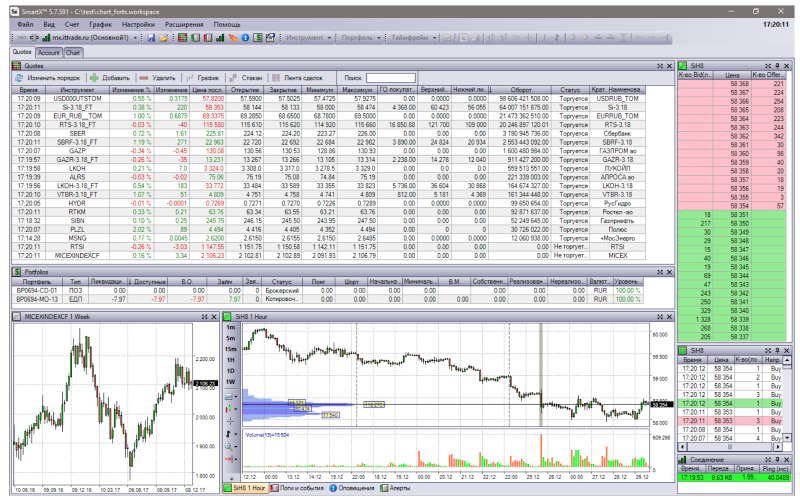Viewport: 800px width, 500px height.
Task: Pin the SiH8 order book panel
Action: 777,66
